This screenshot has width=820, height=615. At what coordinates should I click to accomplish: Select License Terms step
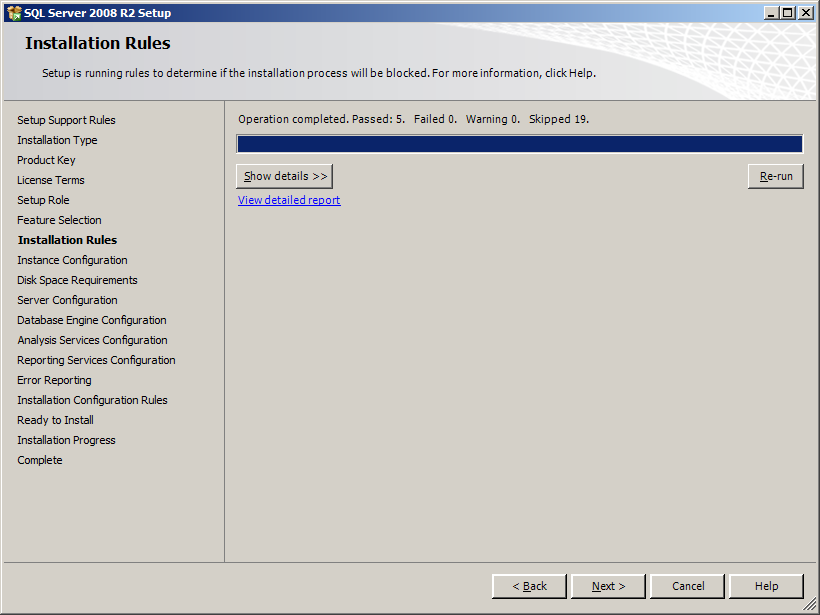pos(50,180)
